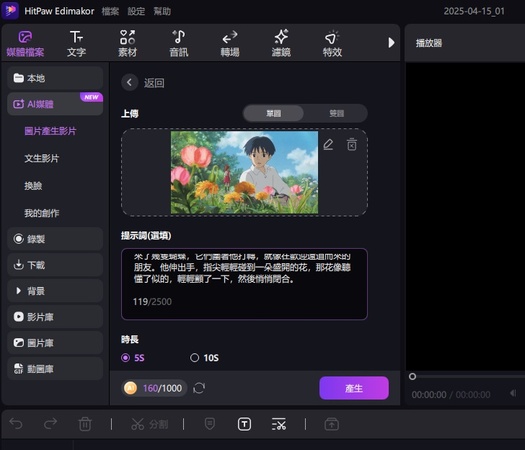Open the 檔案 file menu
Image resolution: width=525 pixels, height=450 pixels.
click(110, 11)
